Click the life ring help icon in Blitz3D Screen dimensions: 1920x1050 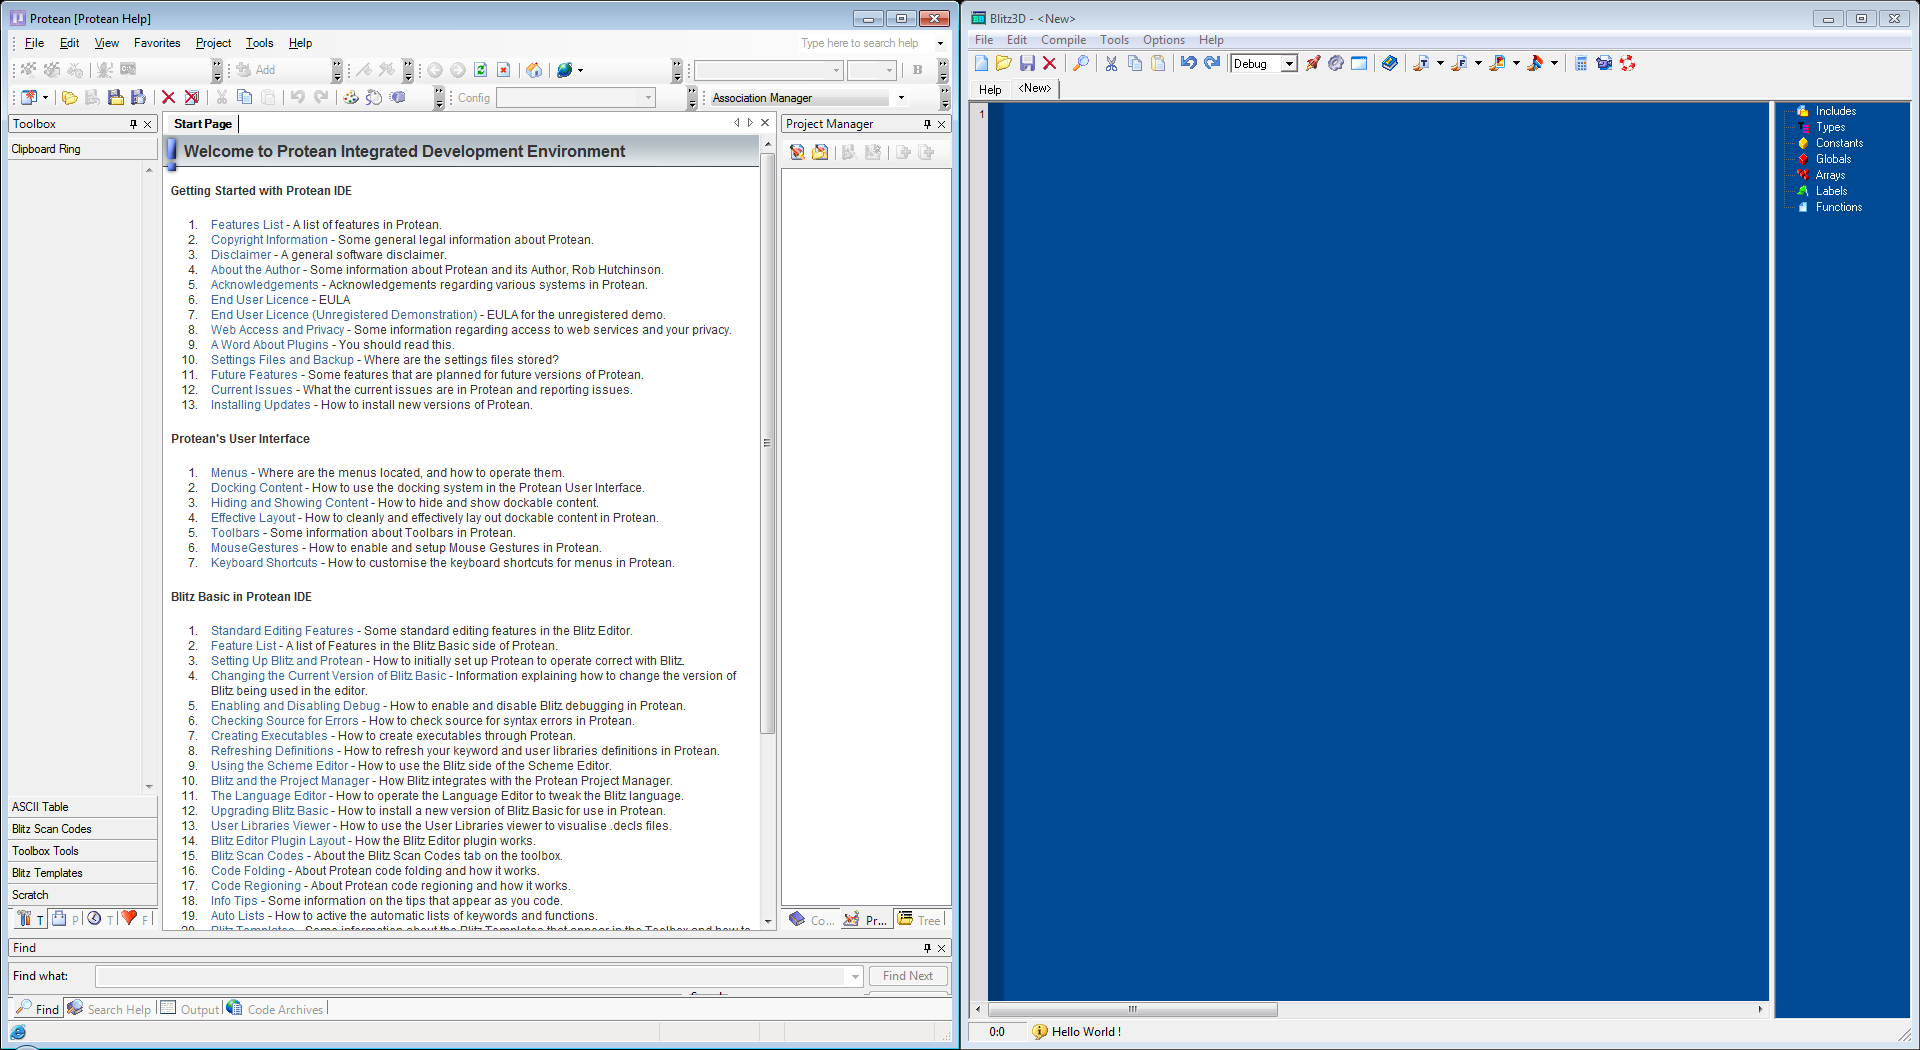pyautogui.click(x=1628, y=64)
